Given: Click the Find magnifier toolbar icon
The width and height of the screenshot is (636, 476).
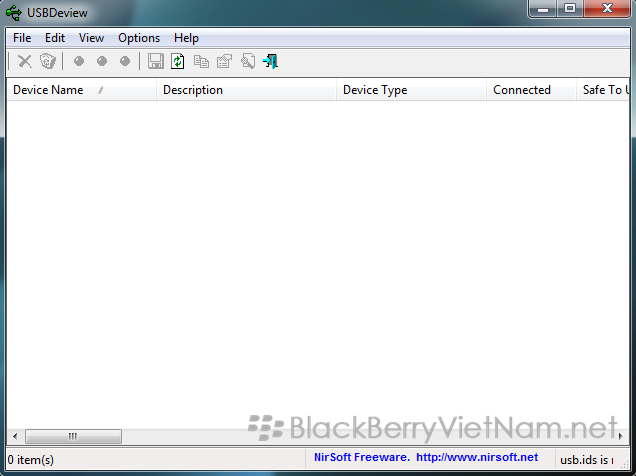Looking at the screenshot, I should 247,62.
